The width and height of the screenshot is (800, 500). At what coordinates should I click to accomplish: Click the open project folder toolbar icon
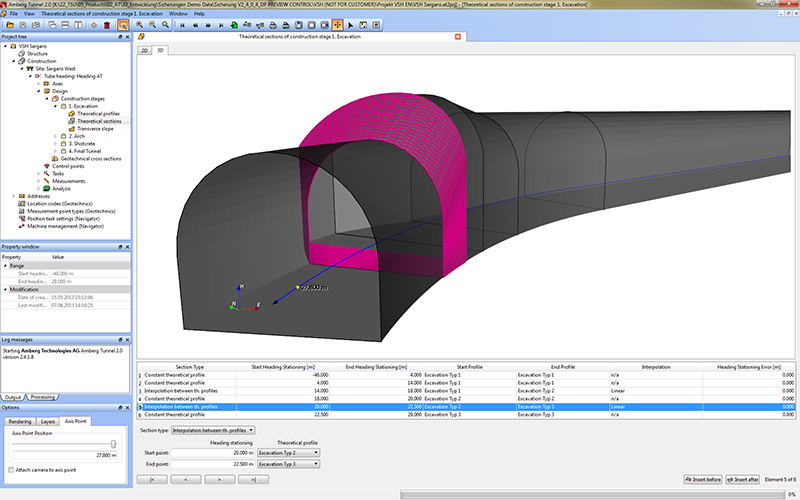[10, 25]
